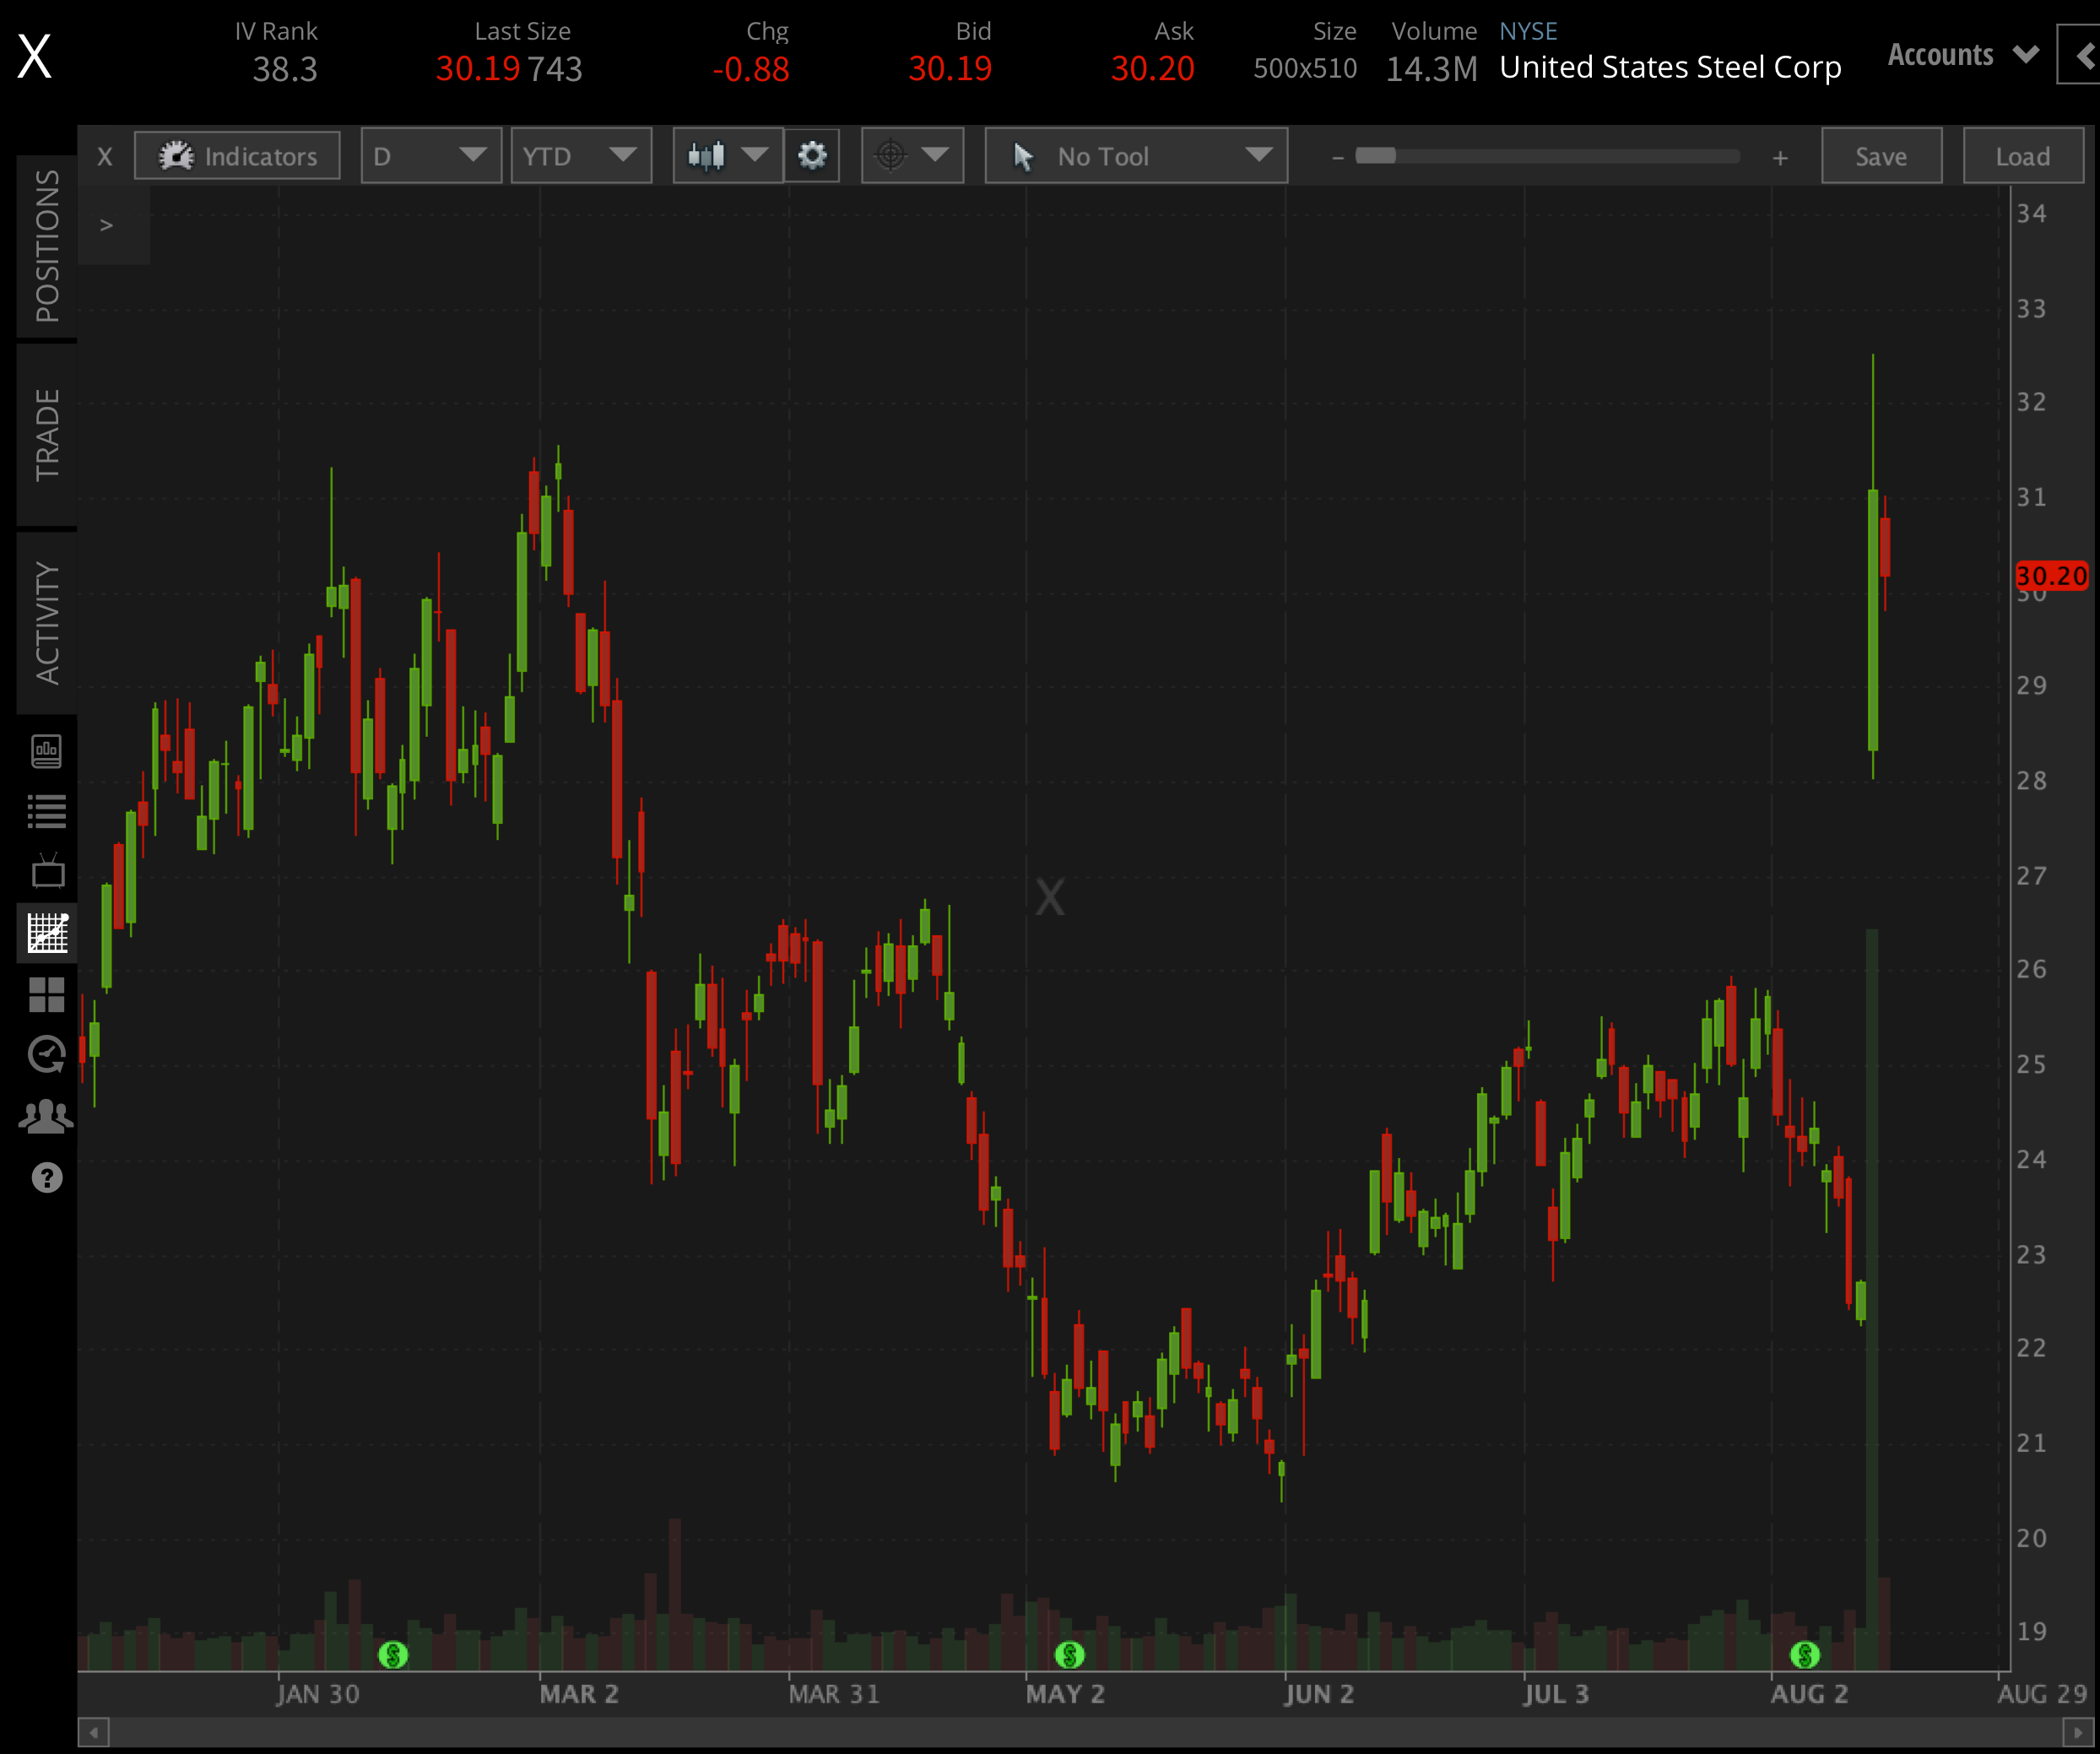Click the Indicators button
Image resolution: width=2100 pixels, height=1754 pixels.
point(238,156)
